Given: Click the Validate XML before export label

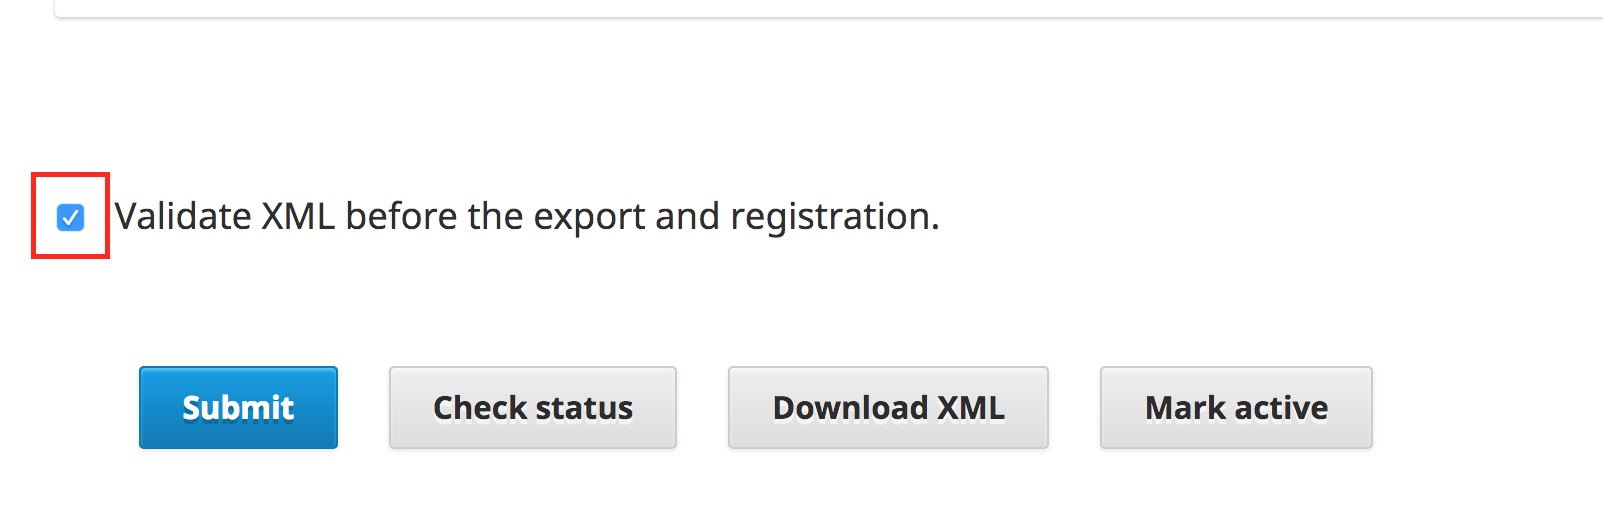Looking at the screenshot, I should [527, 217].
